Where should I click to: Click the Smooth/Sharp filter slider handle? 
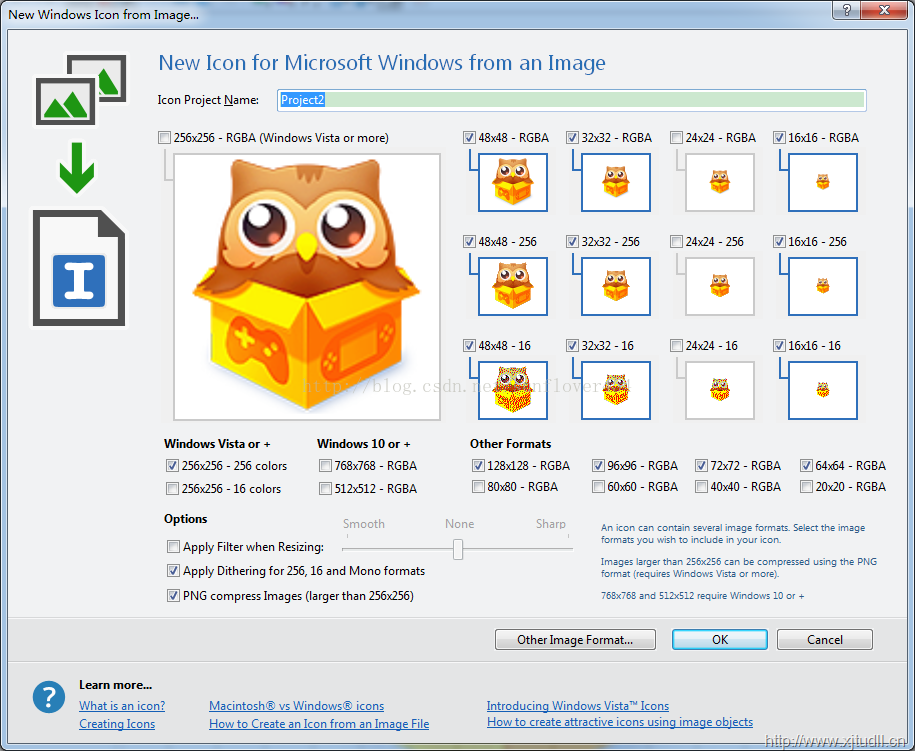(x=458, y=549)
